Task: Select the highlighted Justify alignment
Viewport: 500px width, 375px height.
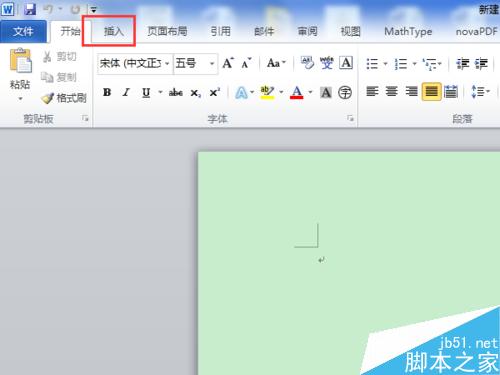Action: [431, 91]
